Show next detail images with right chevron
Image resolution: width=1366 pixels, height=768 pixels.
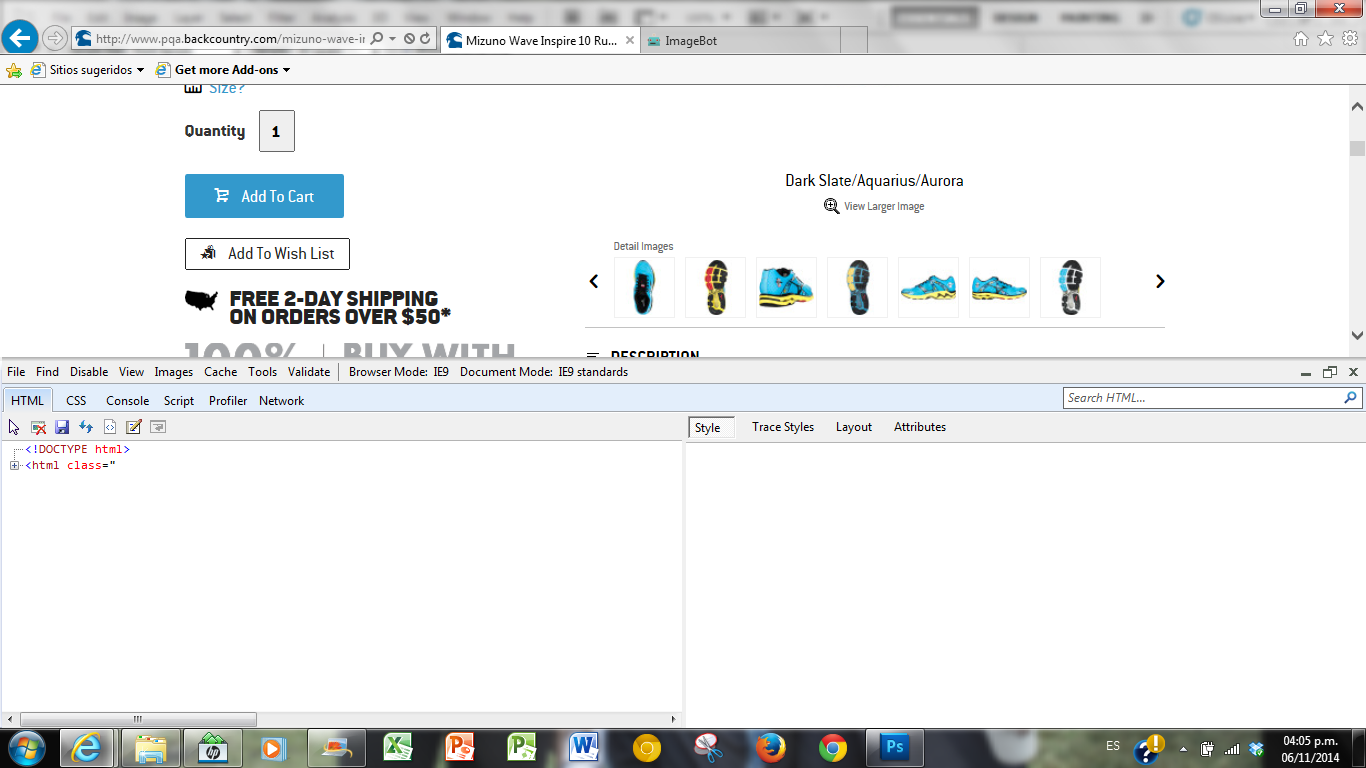(1160, 282)
